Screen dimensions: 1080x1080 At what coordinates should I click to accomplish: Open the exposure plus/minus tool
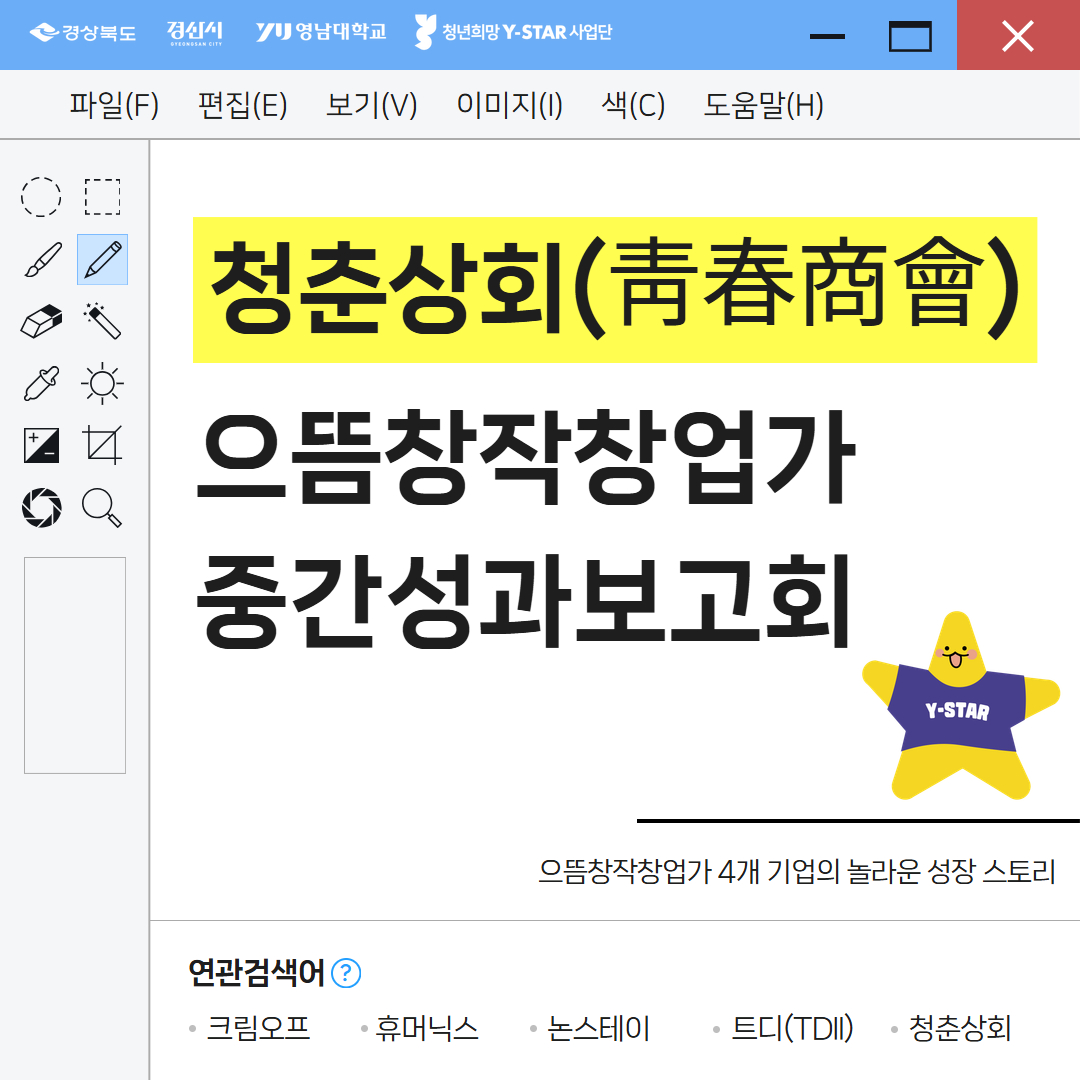coord(41,445)
